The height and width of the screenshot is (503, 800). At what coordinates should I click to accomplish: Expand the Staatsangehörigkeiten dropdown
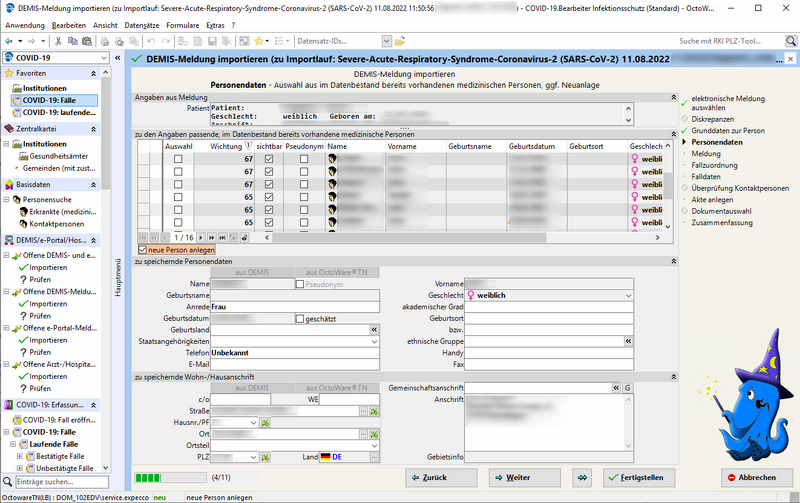tap(375, 341)
